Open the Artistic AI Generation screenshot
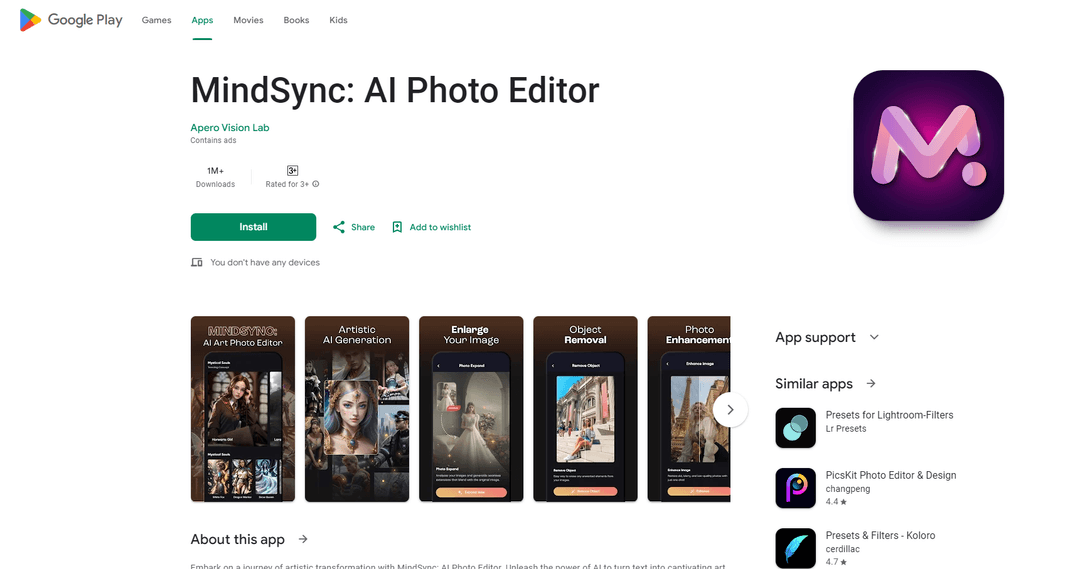 tap(357, 409)
